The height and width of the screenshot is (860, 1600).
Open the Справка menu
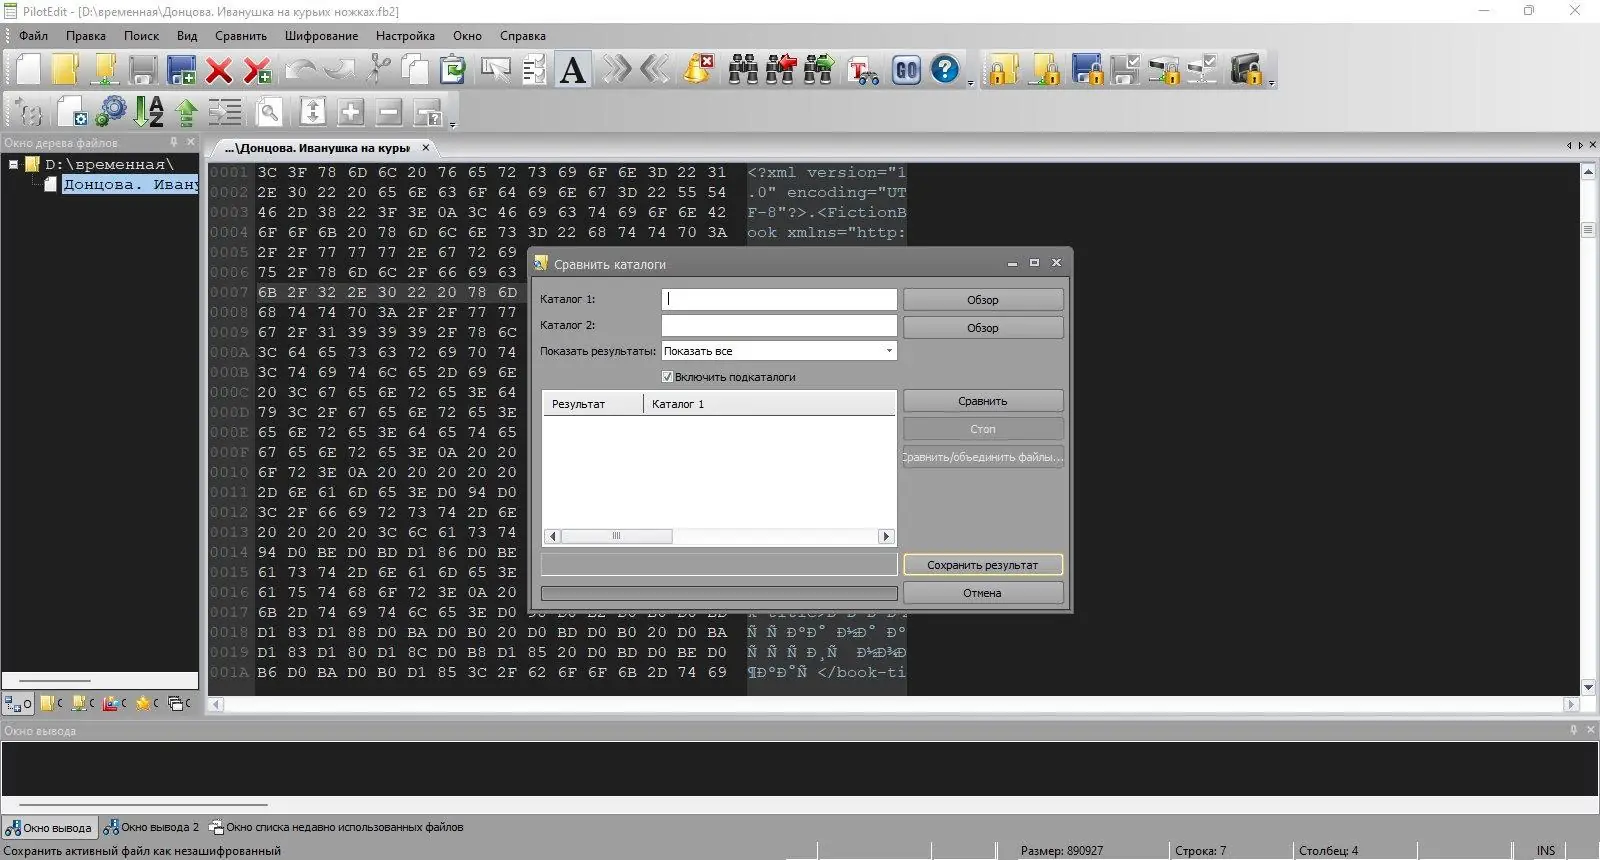point(523,36)
